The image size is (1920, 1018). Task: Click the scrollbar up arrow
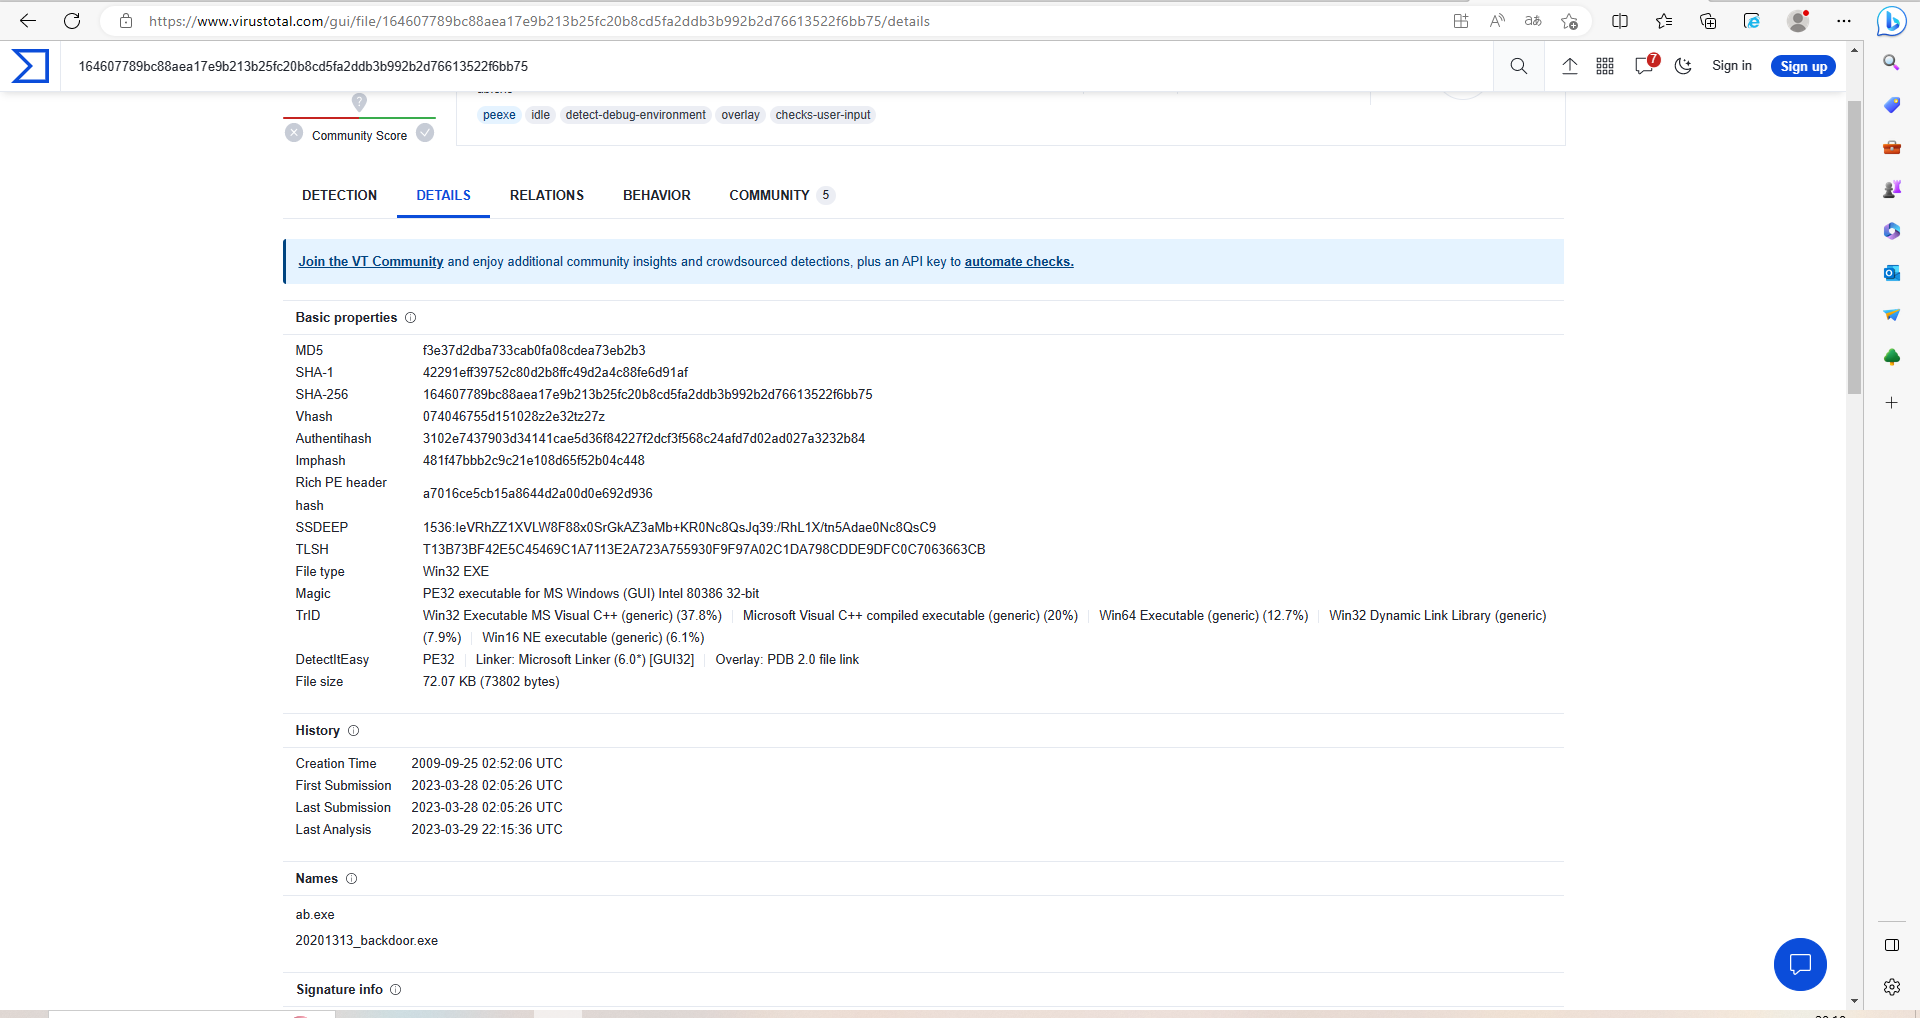coord(1854,49)
